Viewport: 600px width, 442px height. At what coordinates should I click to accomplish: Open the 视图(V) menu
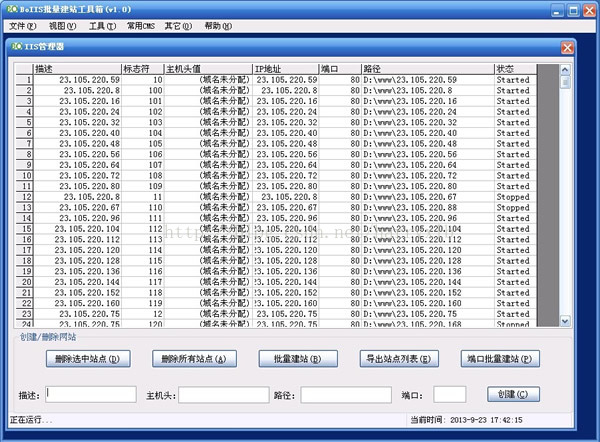[x=63, y=26]
